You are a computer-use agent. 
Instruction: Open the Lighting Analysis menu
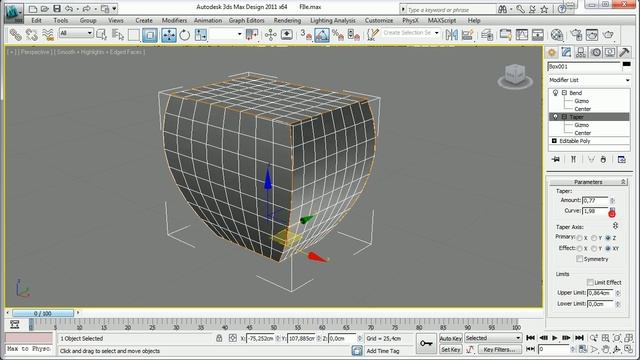tap(333, 20)
